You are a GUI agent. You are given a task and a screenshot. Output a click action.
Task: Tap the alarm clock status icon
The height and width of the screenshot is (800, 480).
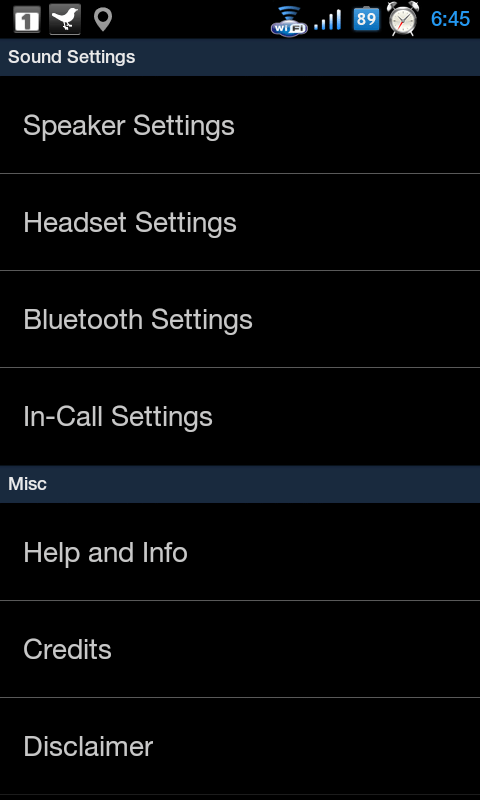(403, 19)
